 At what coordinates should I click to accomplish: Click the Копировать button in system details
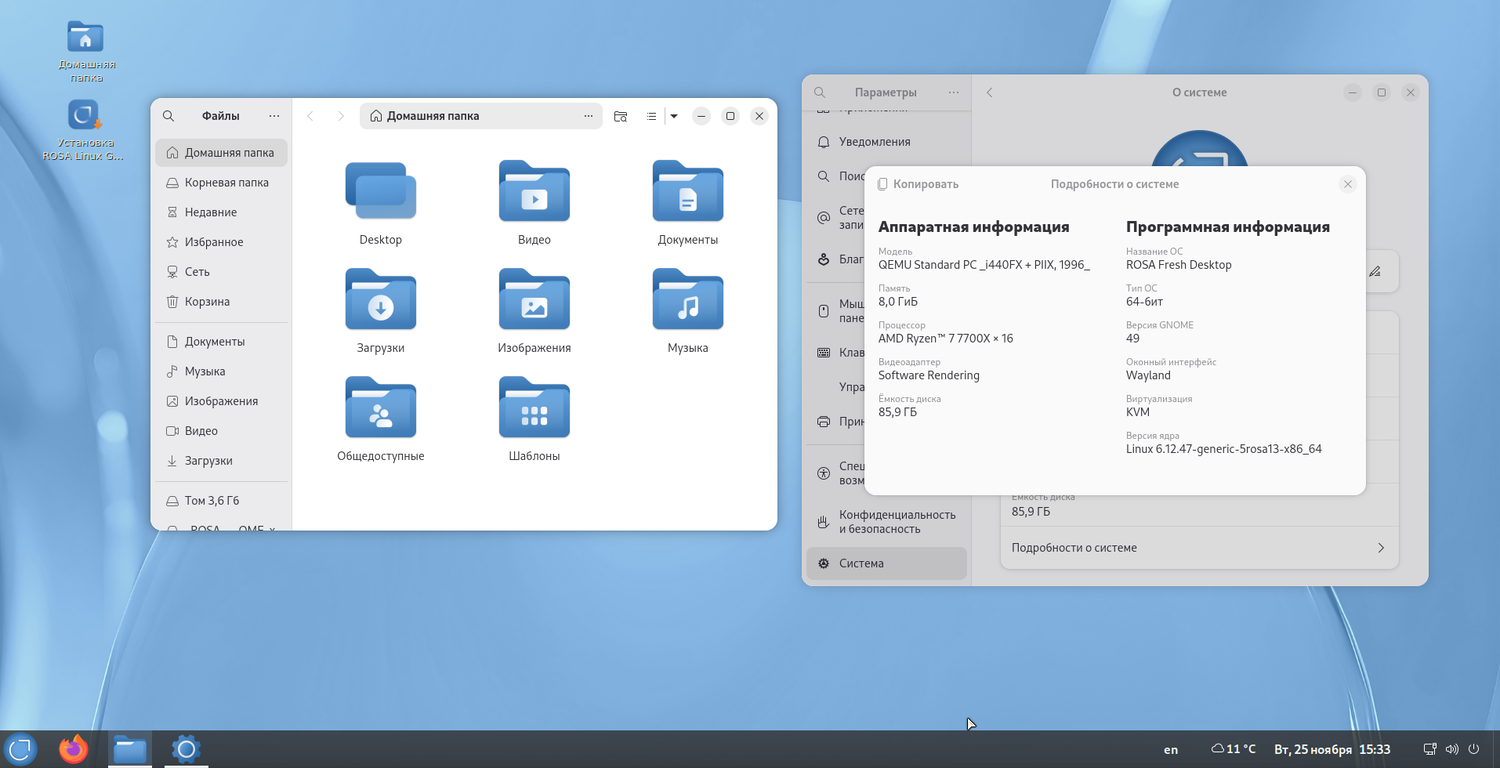pos(917,184)
